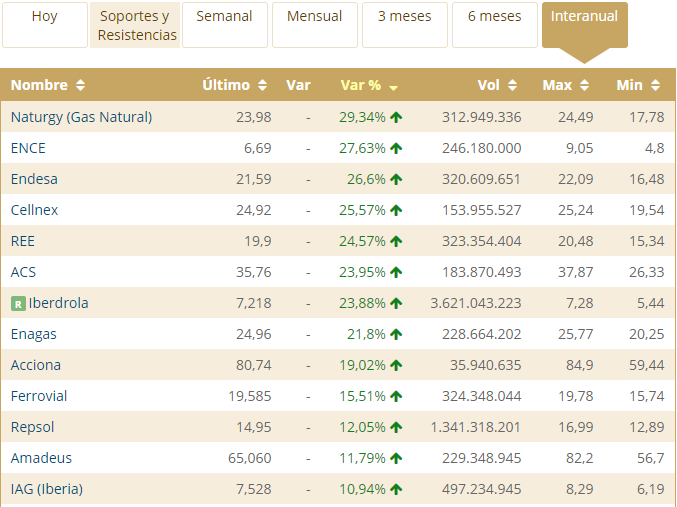Select ENCE volume 246.180.000
The width and height of the screenshot is (677, 507).
pyautogui.click(x=481, y=148)
